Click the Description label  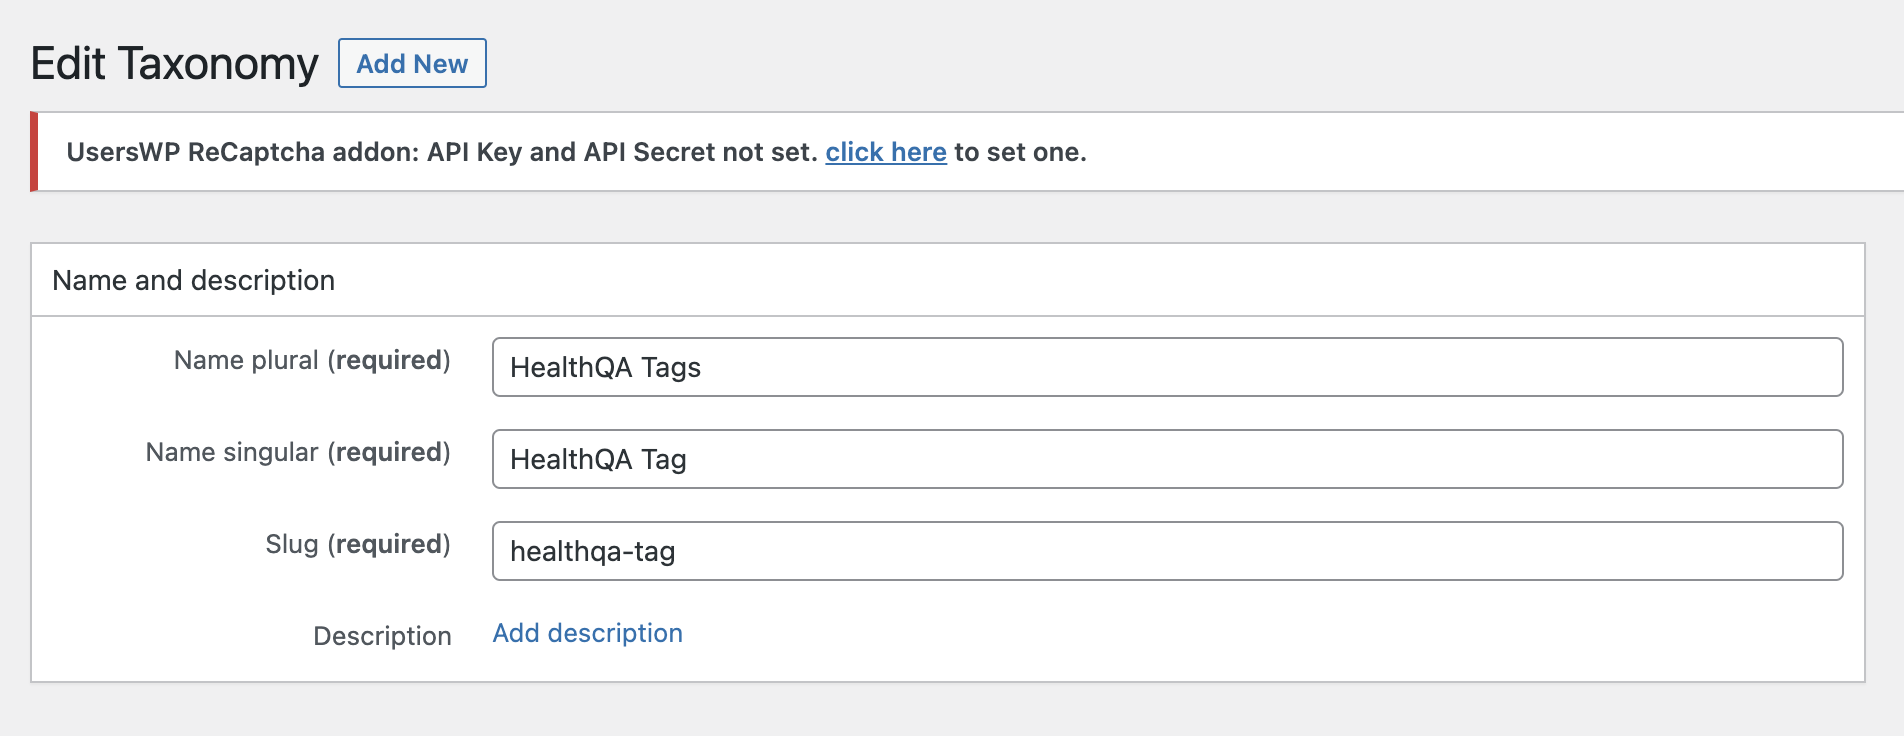(382, 636)
